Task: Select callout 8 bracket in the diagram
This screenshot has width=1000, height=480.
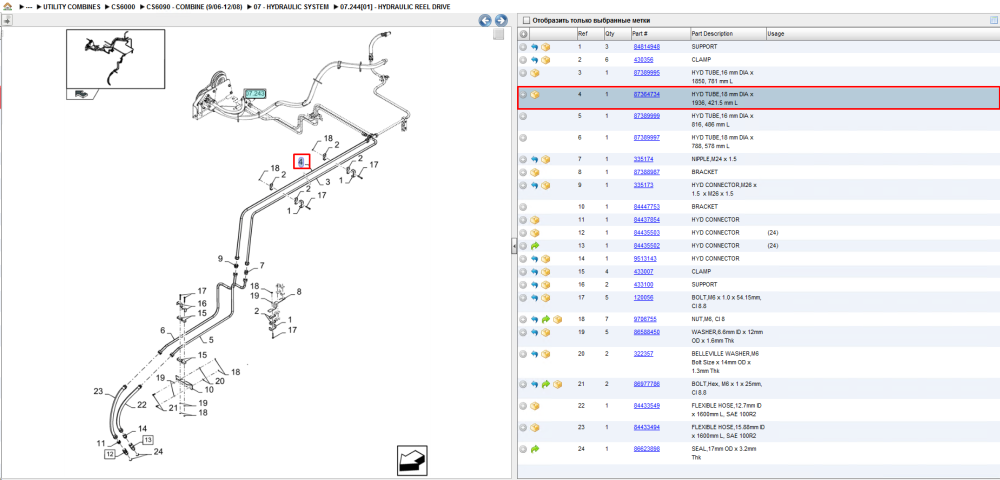Action: [x=298, y=291]
